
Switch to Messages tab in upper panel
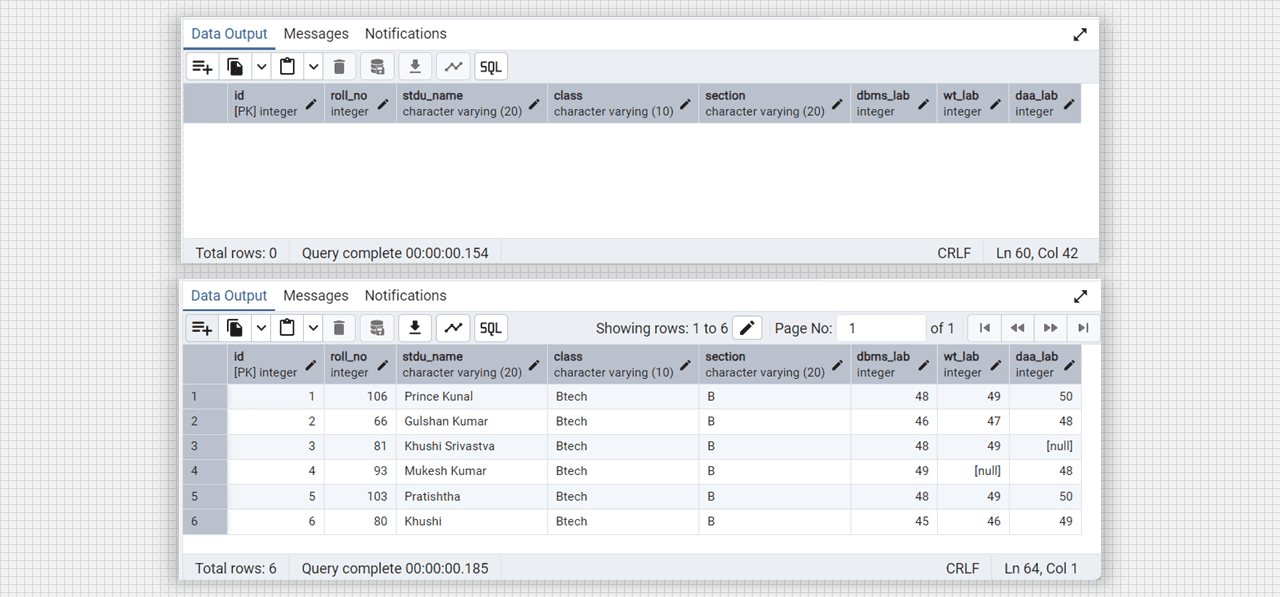coord(316,34)
